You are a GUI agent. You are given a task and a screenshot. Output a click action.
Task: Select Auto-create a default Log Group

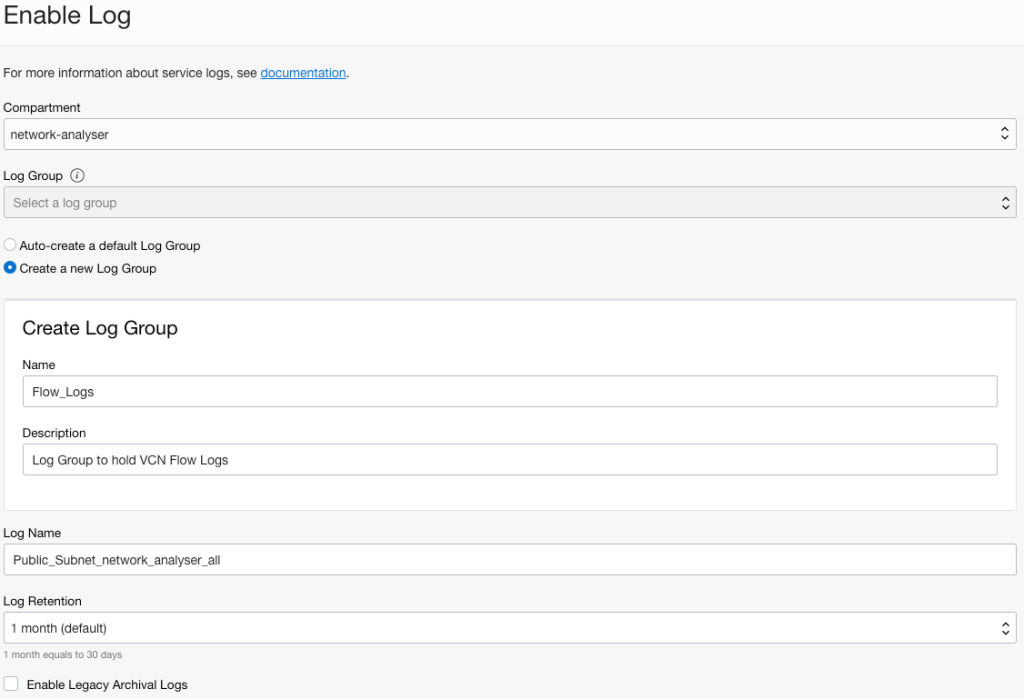(x=10, y=245)
